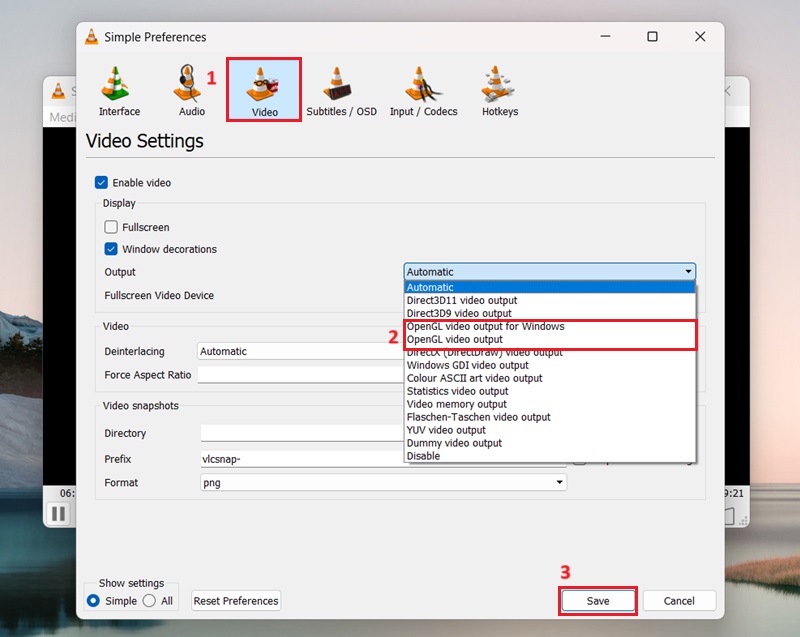Choose Colour ASCII art video output

[x=549, y=378]
